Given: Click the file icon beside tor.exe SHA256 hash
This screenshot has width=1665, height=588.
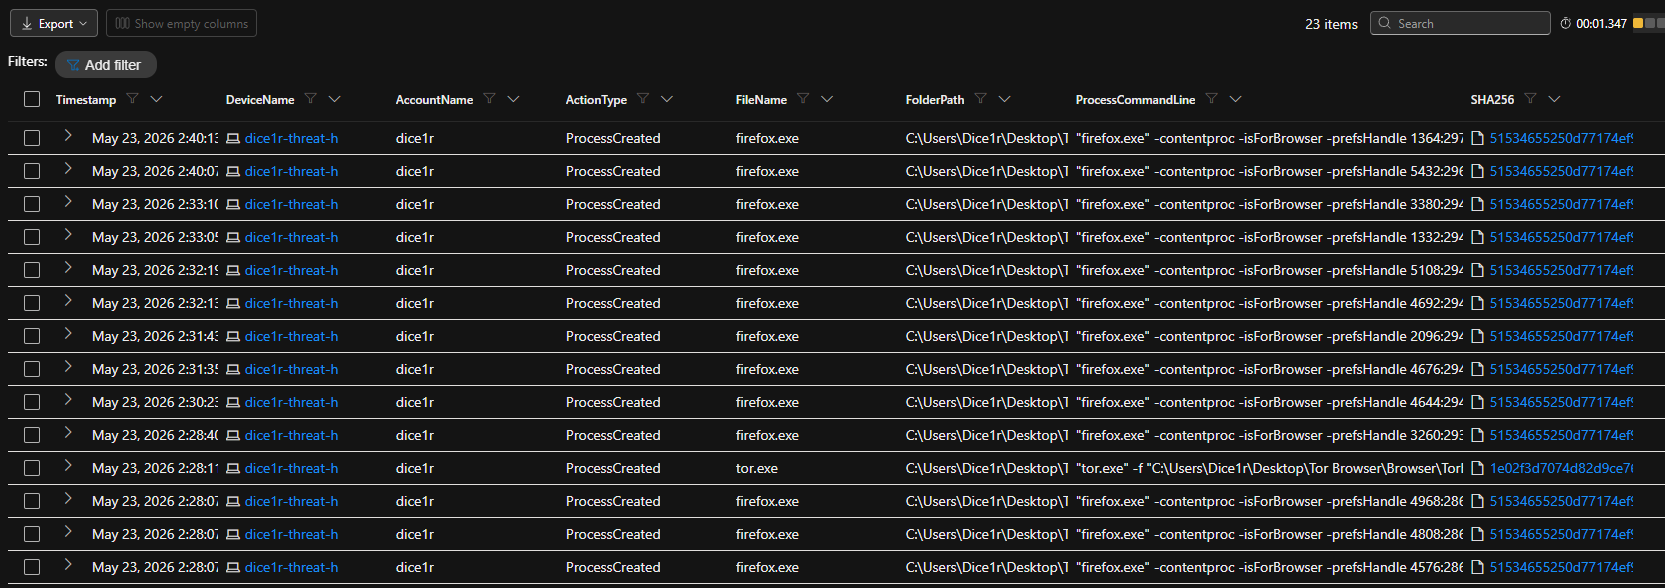Looking at the screenshot, I should pyautogui.click(x=1477, y=468).
